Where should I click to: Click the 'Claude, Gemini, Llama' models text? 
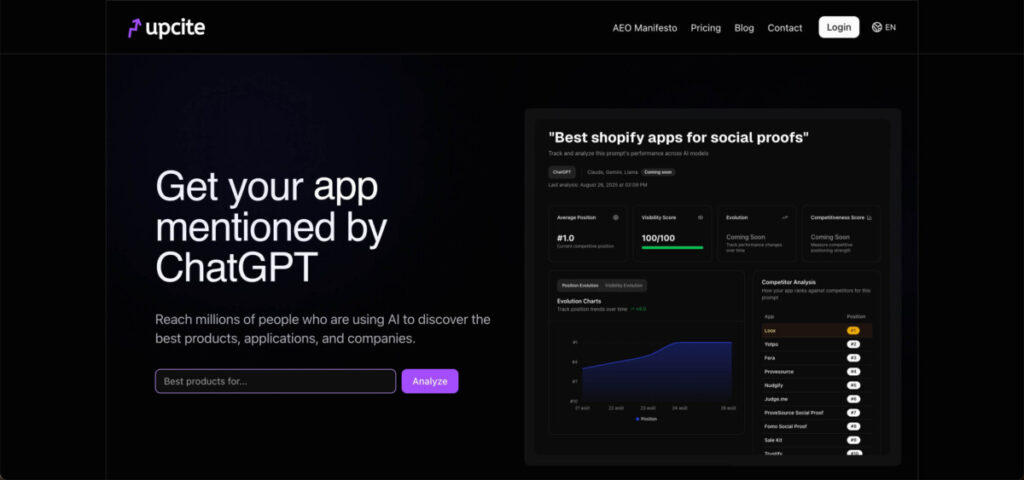(612, 172)
